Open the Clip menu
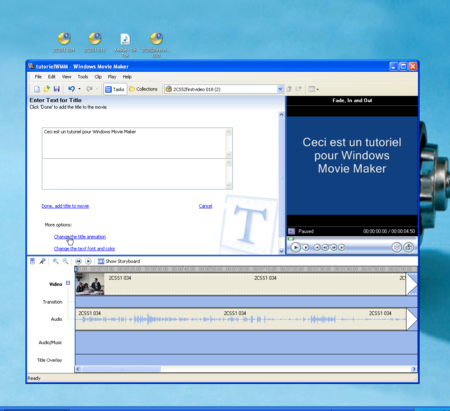 (x=98, y=77)
